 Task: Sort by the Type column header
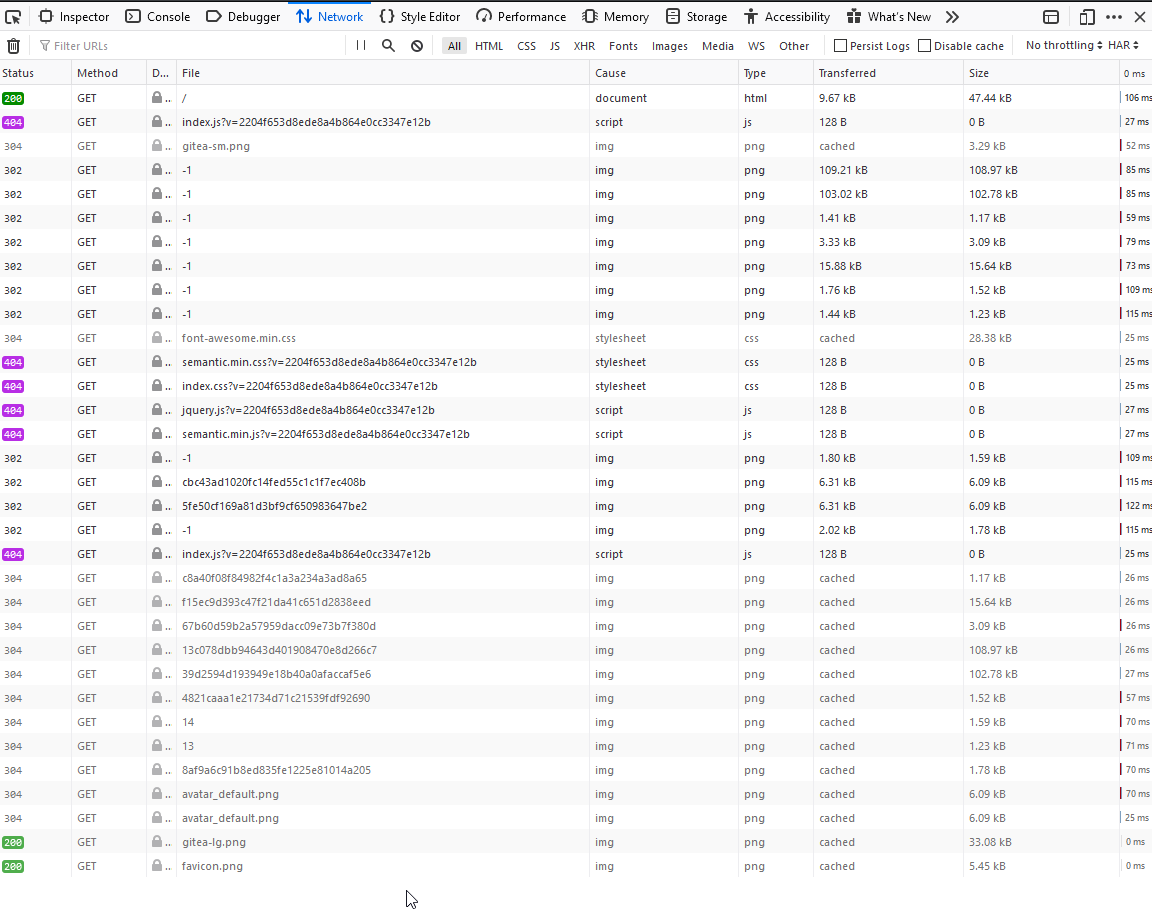[x=776, y=73]
